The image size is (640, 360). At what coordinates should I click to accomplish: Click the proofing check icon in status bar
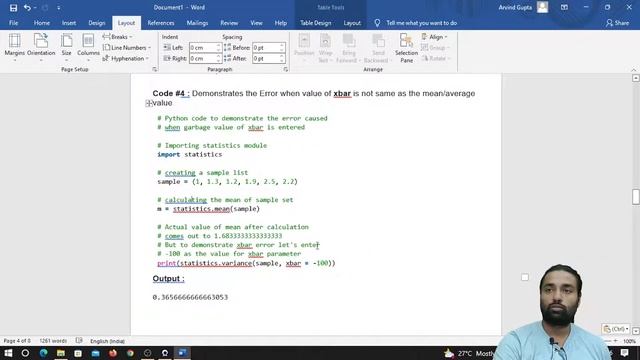click(x=79, y=340)
